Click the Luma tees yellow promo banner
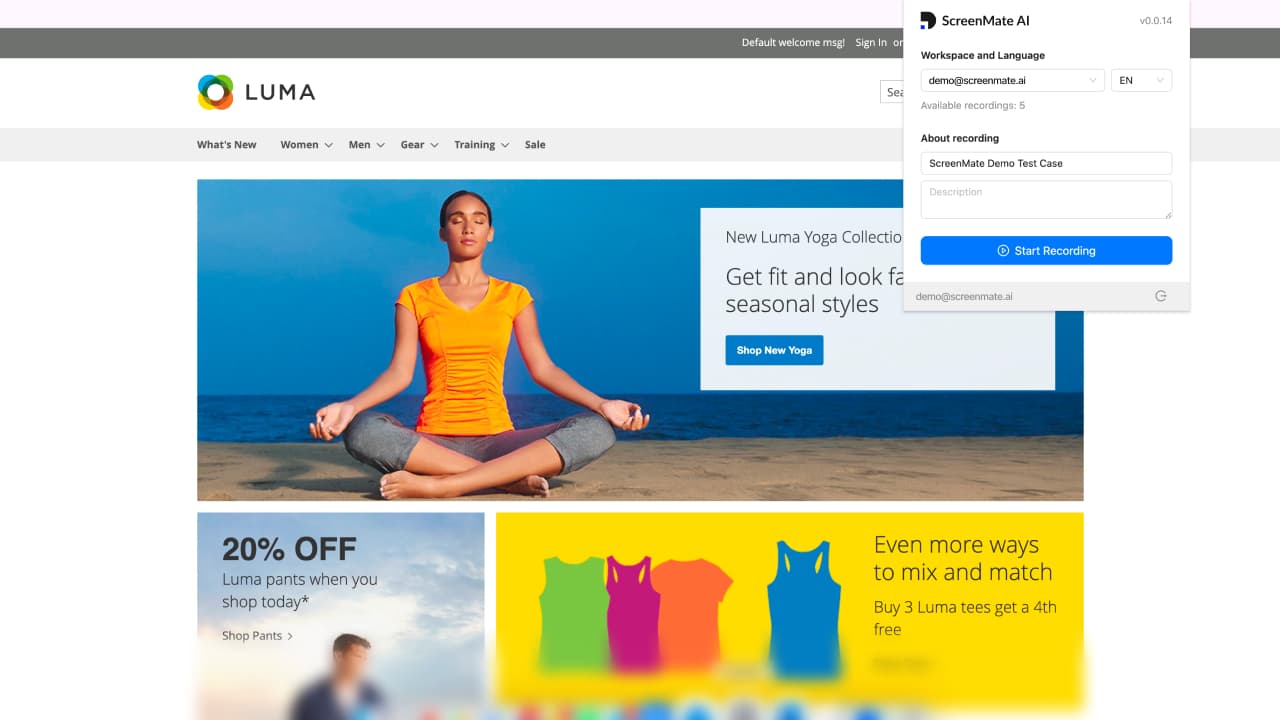1280x720 pixels. click(790, 608)
